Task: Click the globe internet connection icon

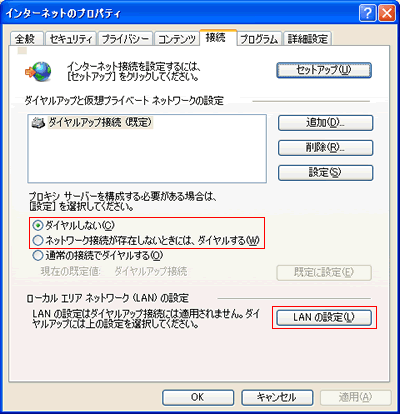Action: pos(38,71)
